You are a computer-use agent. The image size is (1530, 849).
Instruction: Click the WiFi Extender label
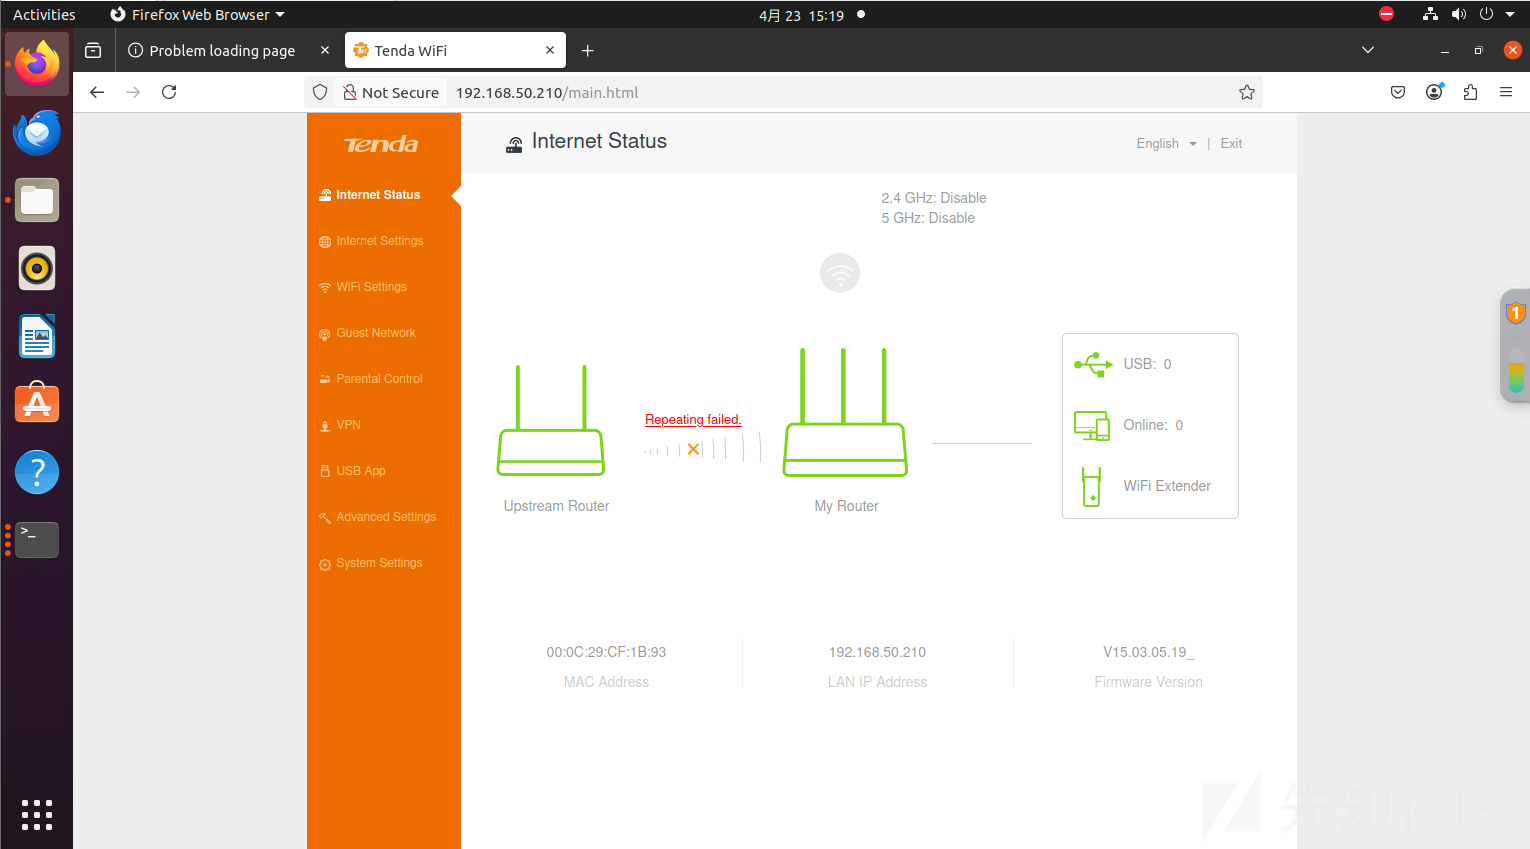(1167, 486)
